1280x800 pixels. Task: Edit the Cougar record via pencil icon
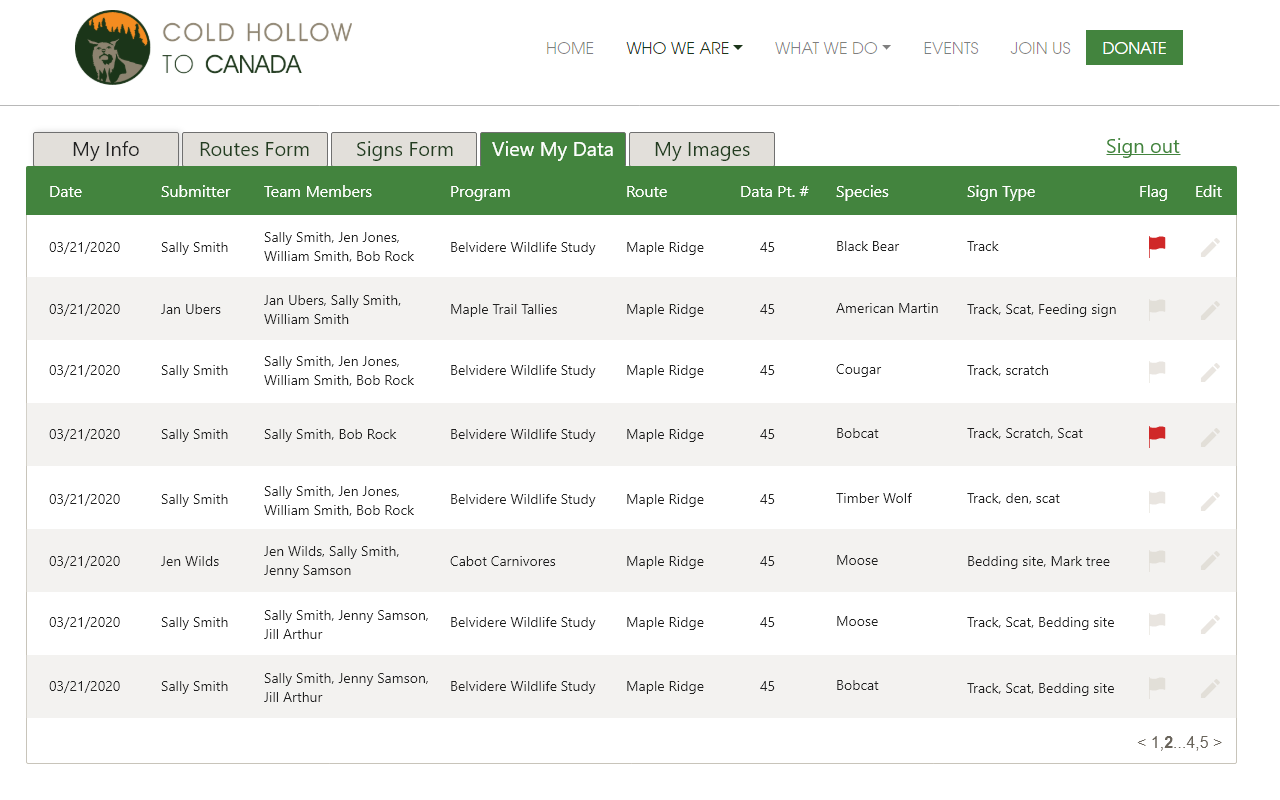tap(1210, 372)
